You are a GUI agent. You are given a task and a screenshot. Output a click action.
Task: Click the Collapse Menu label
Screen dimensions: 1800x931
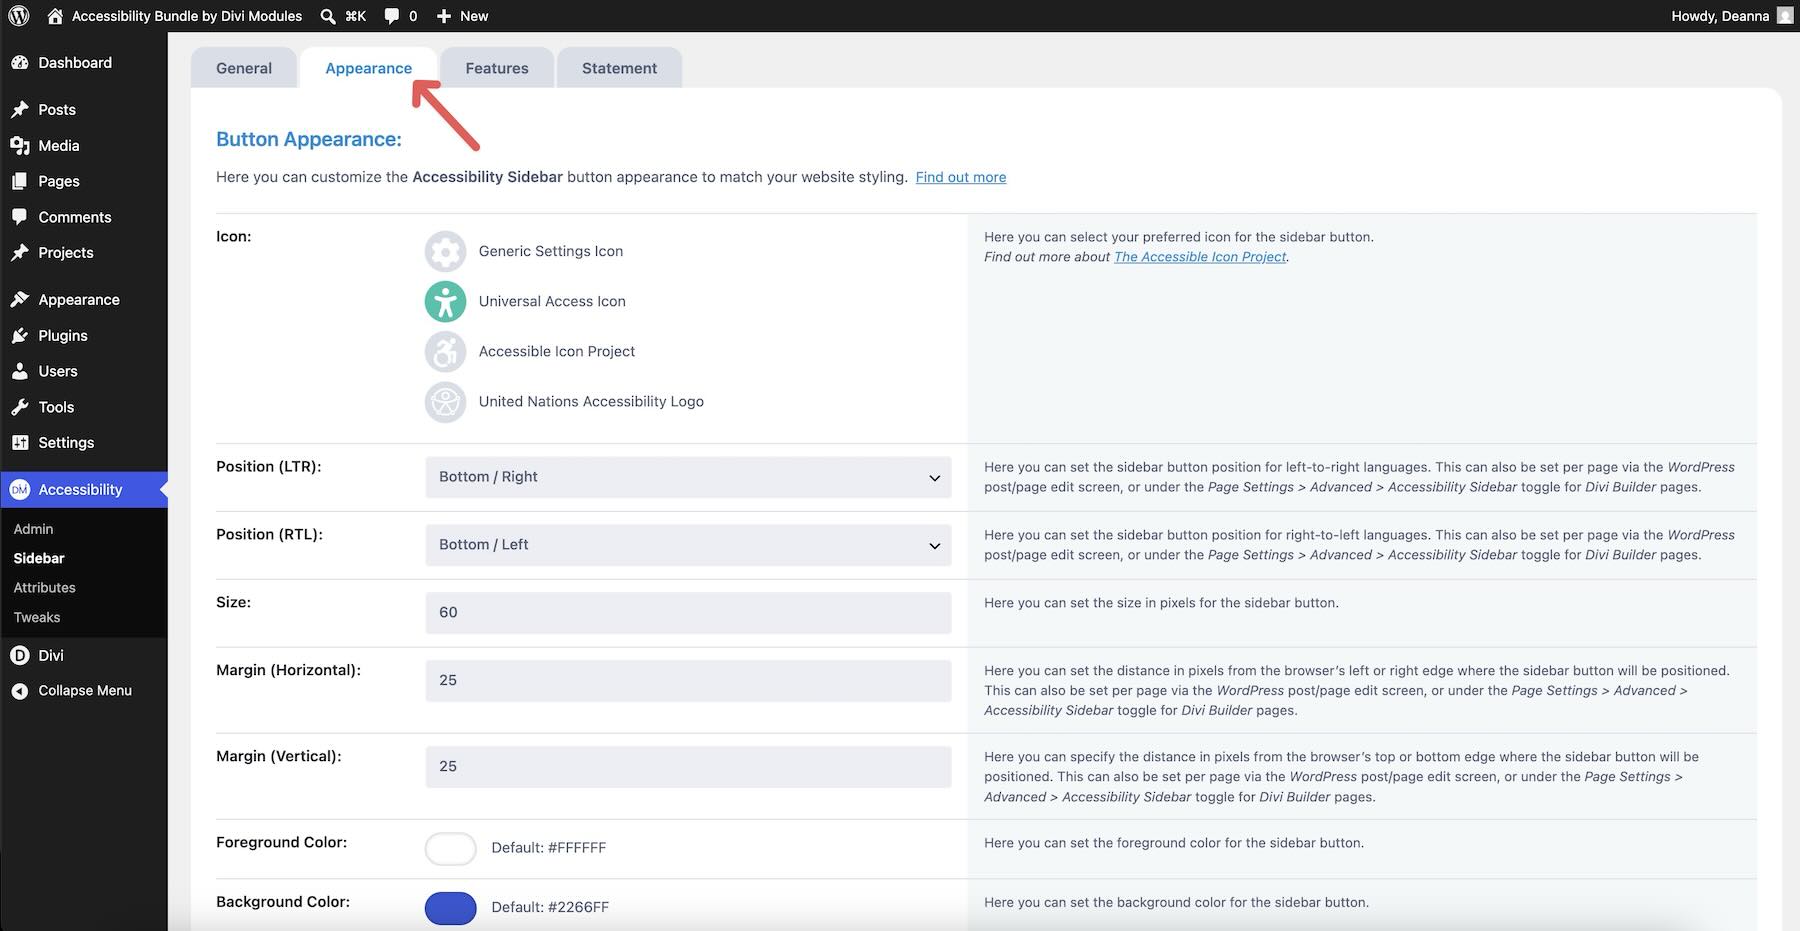pyautogui.click(x=85, y=690)
